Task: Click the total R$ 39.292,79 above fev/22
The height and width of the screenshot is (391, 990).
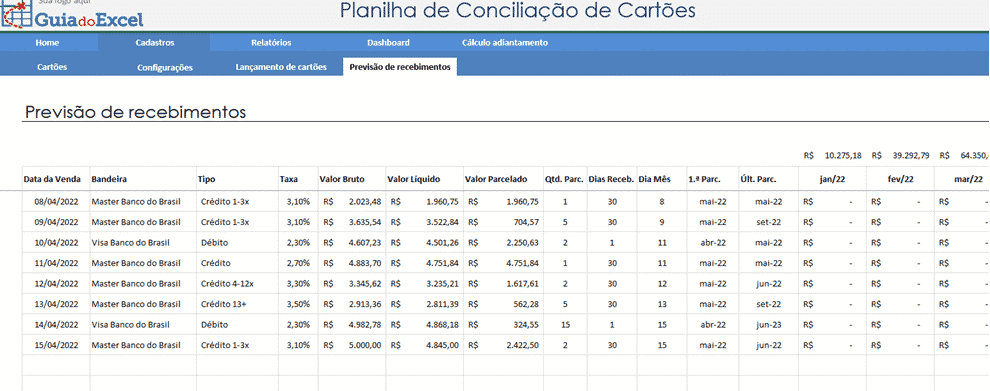Action: [x=900, y=155]
